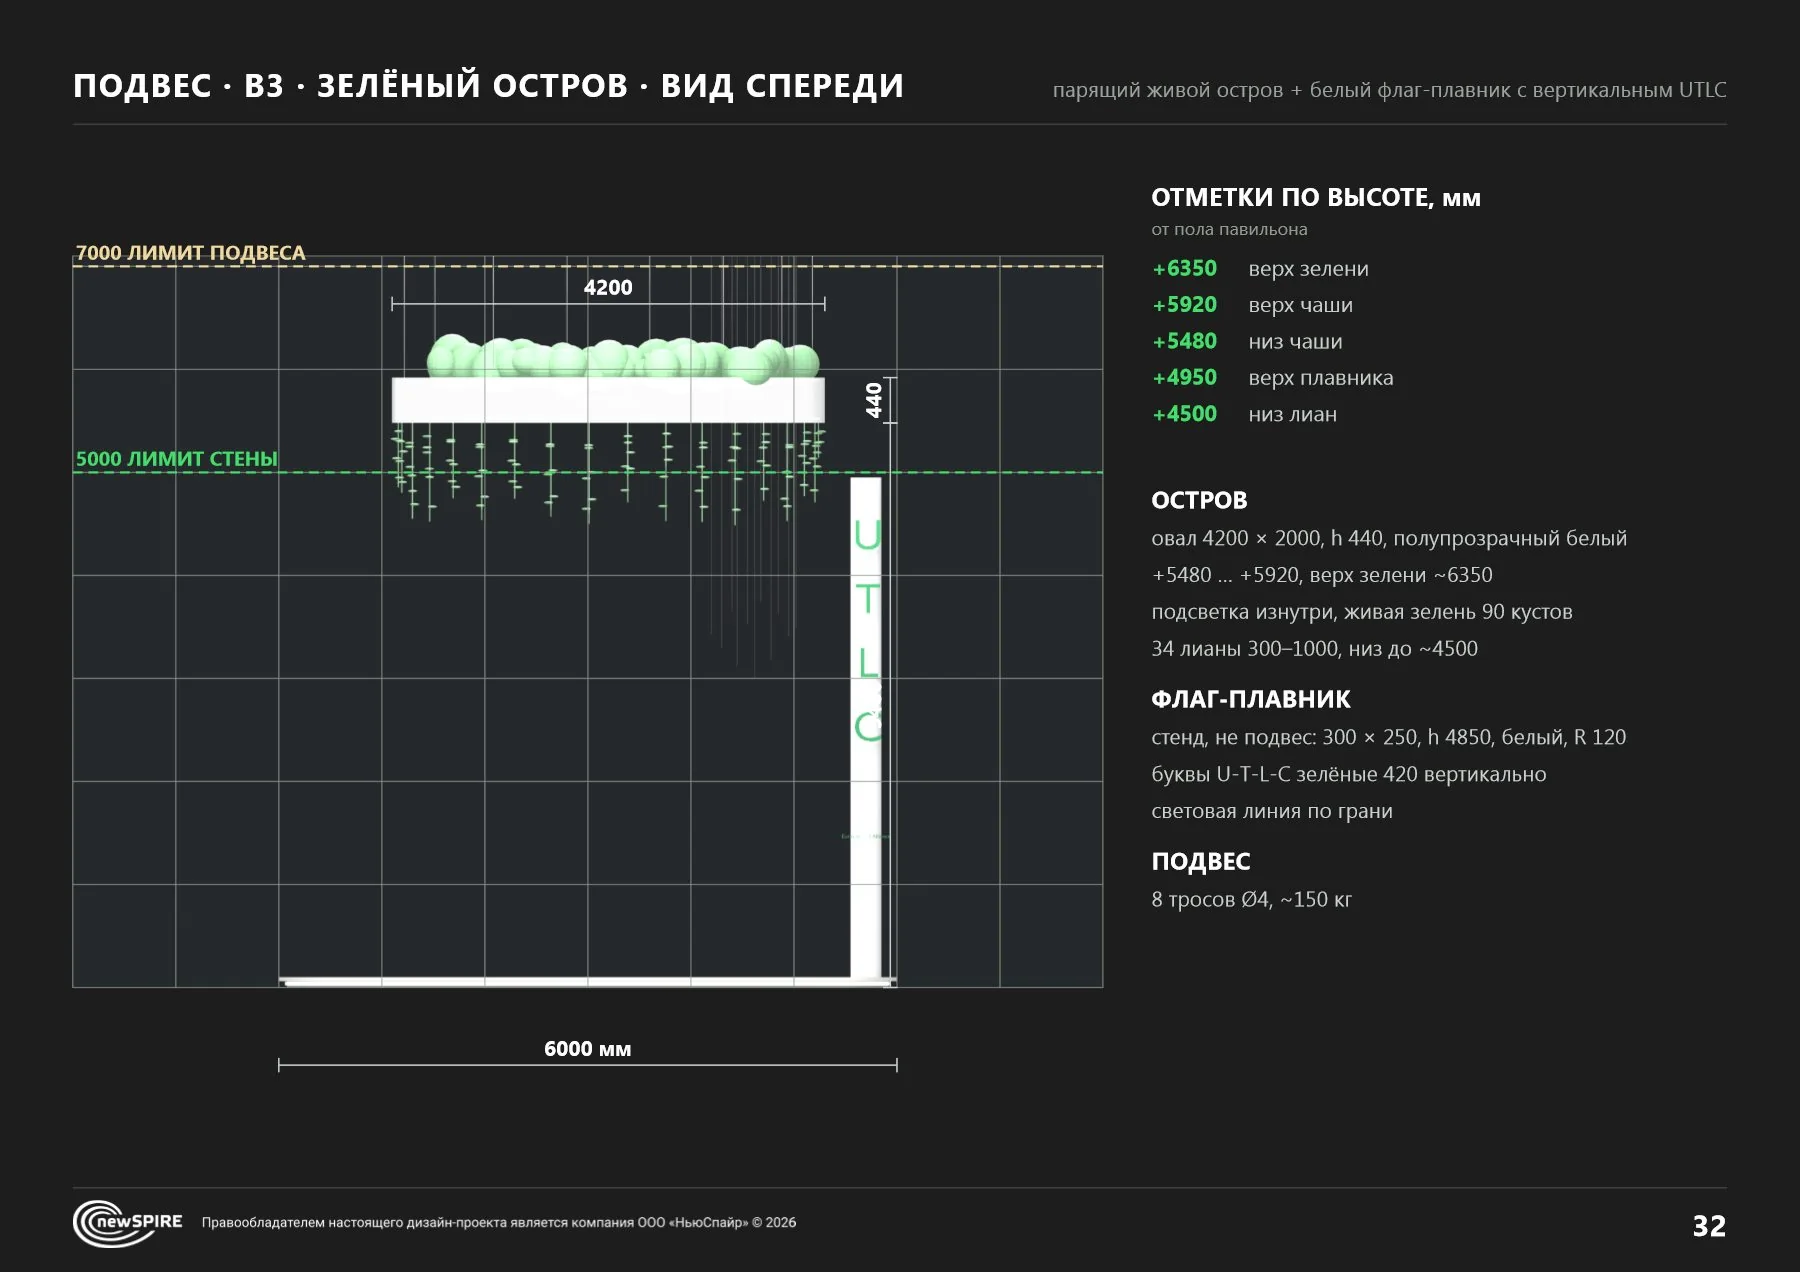Click the 'верх чаши' label
This screenshot has height=1272, width=1800.
(1300, 305)
